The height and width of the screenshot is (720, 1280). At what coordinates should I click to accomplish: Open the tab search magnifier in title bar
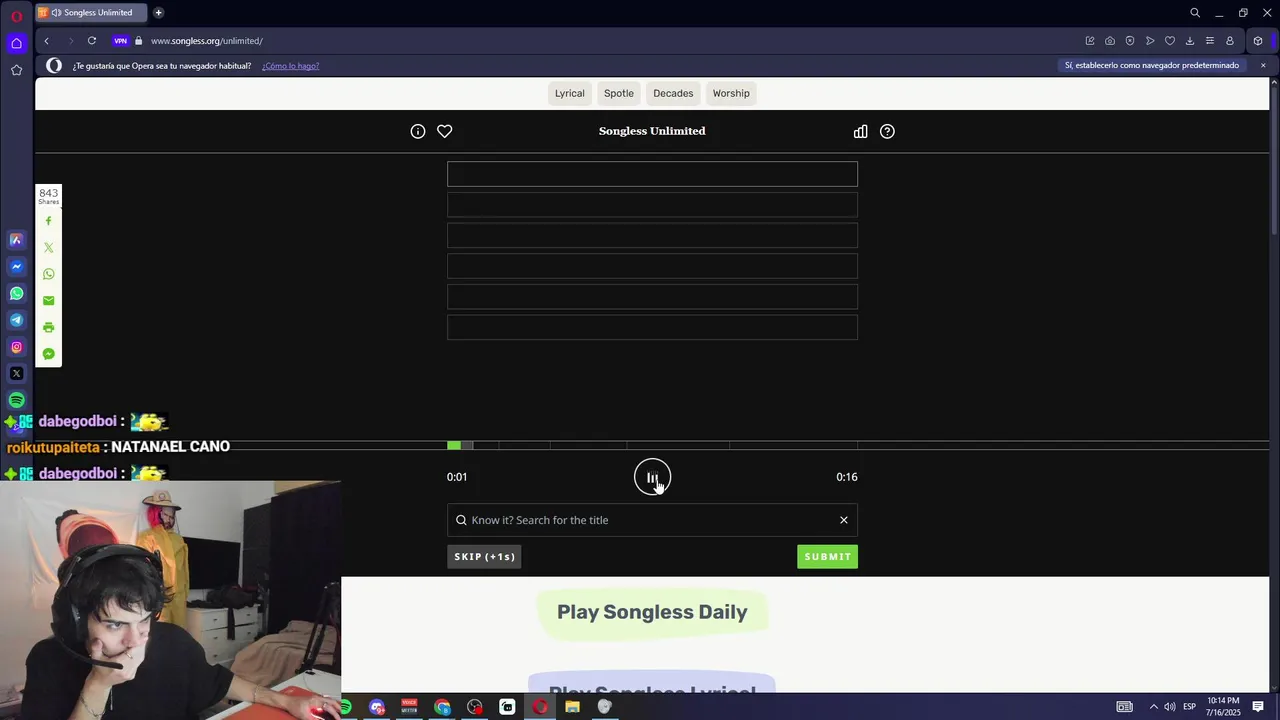point(1195,13)
